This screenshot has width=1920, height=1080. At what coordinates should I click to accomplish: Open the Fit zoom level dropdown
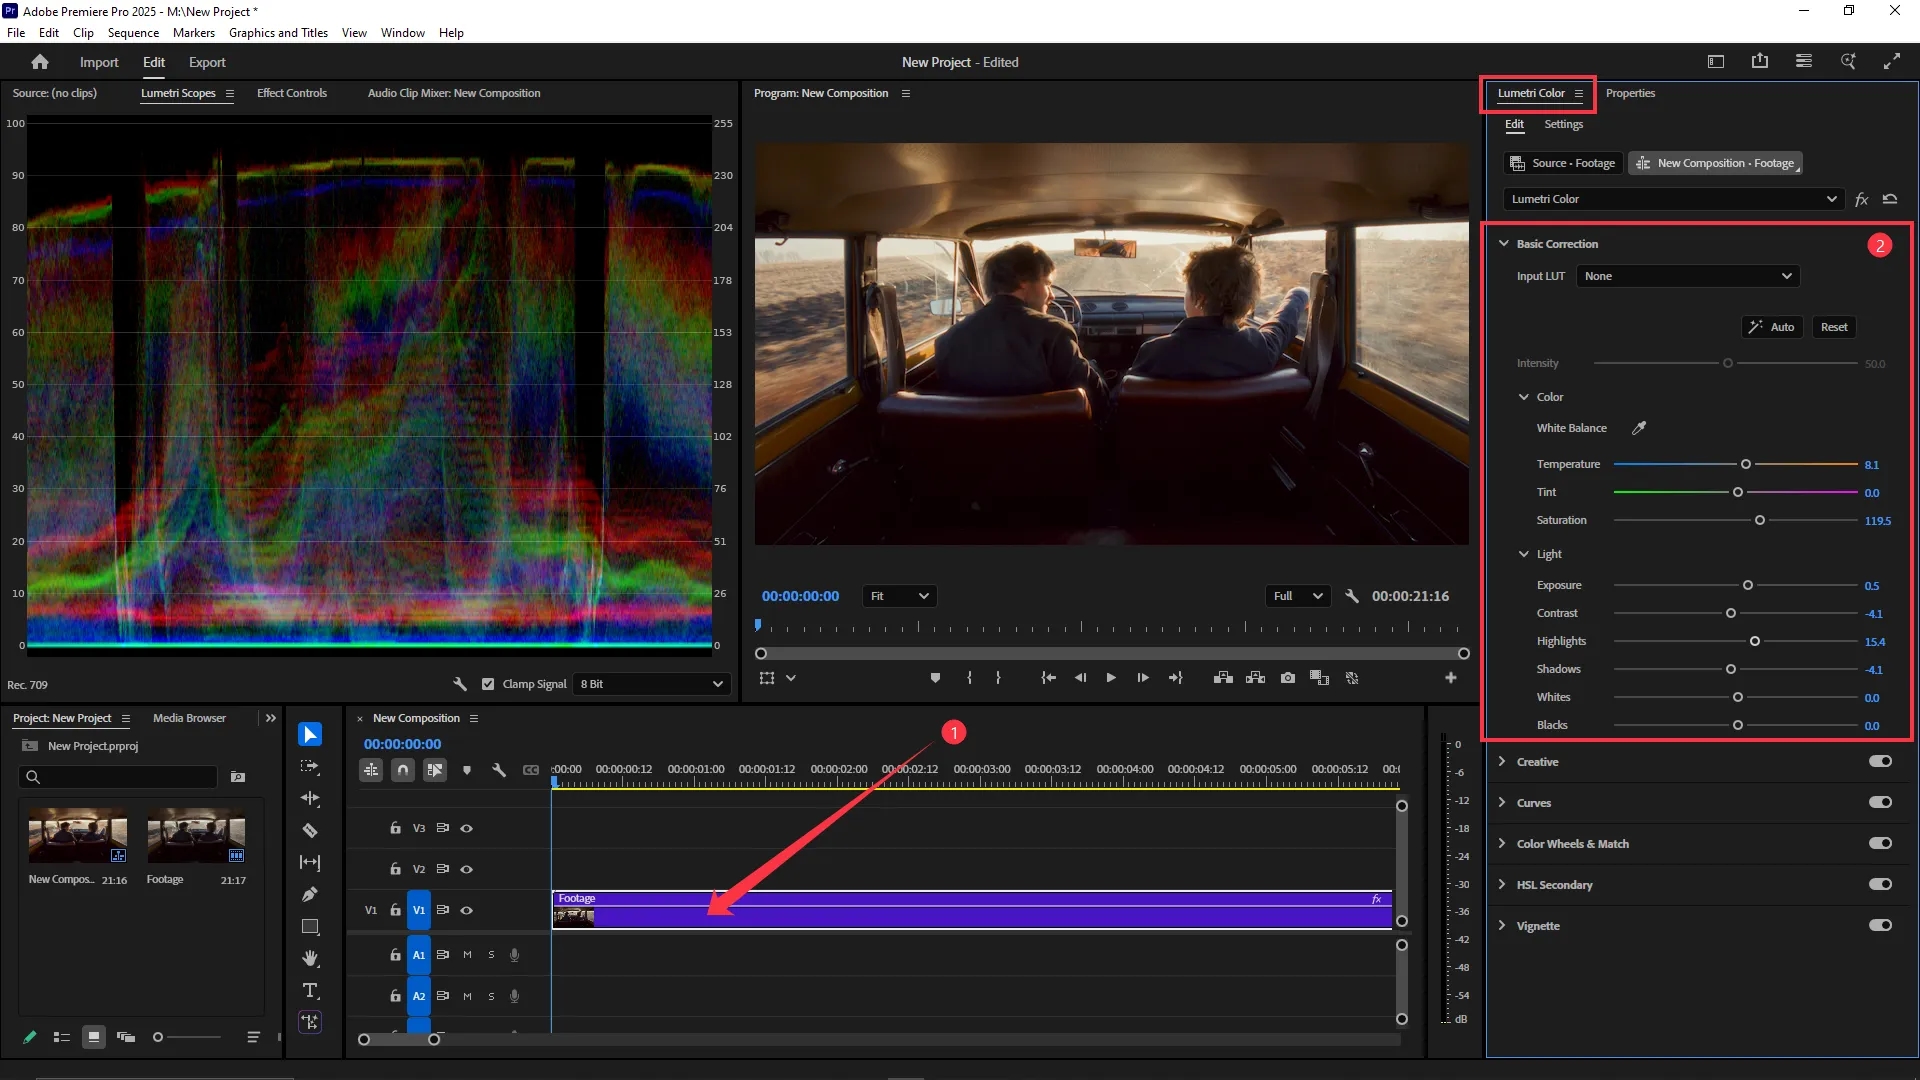point(898,596)
